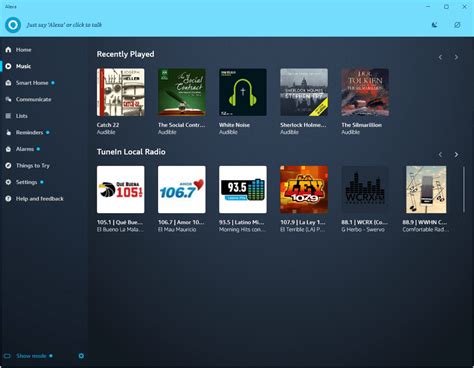474x368 pixels.
Task: Click the '93.5 | Latino Mi...' station title
Action: 242,222
